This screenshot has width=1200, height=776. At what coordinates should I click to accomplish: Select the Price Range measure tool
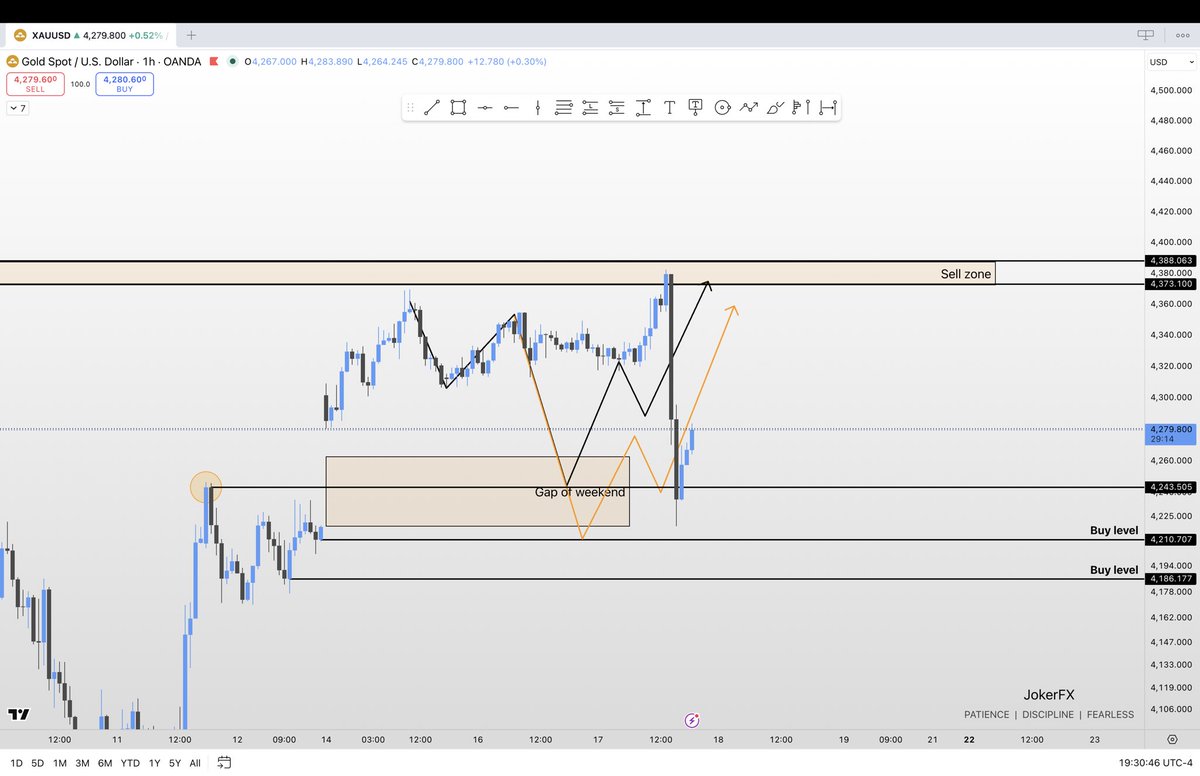pos(643,107)
